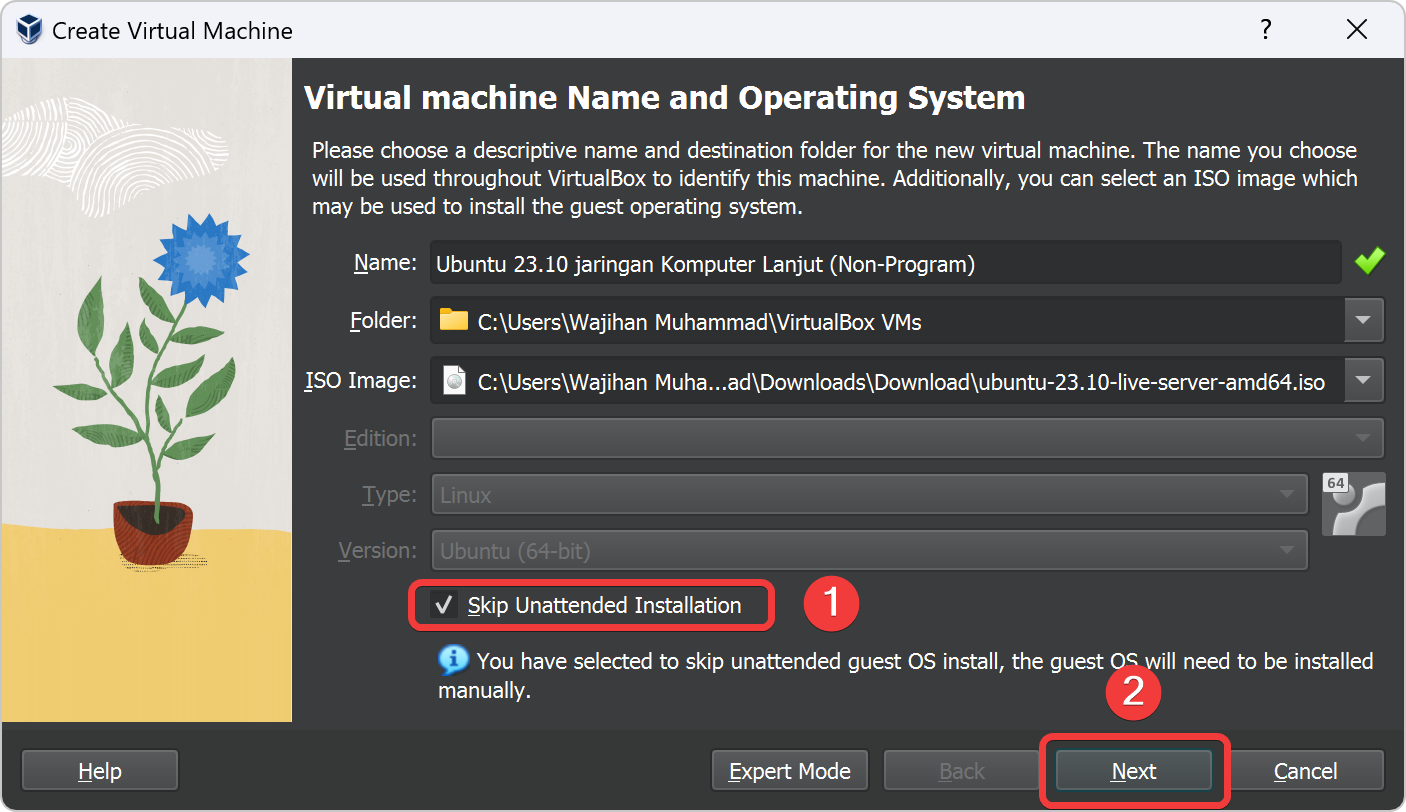
Task: Click the question mark help icon in title bar
Action: tap(1265, 29)
